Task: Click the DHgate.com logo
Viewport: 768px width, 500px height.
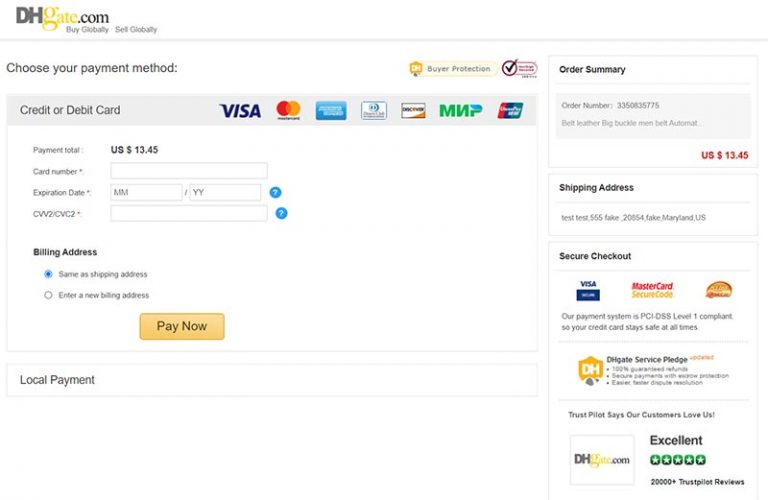Action: click(x=63, y=17)
